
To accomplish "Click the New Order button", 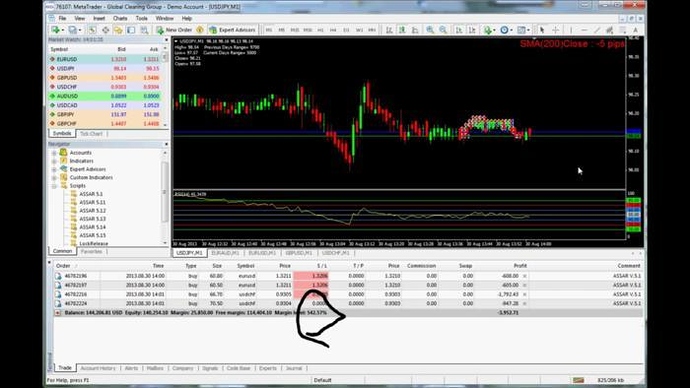I will (x=175, y=30).
